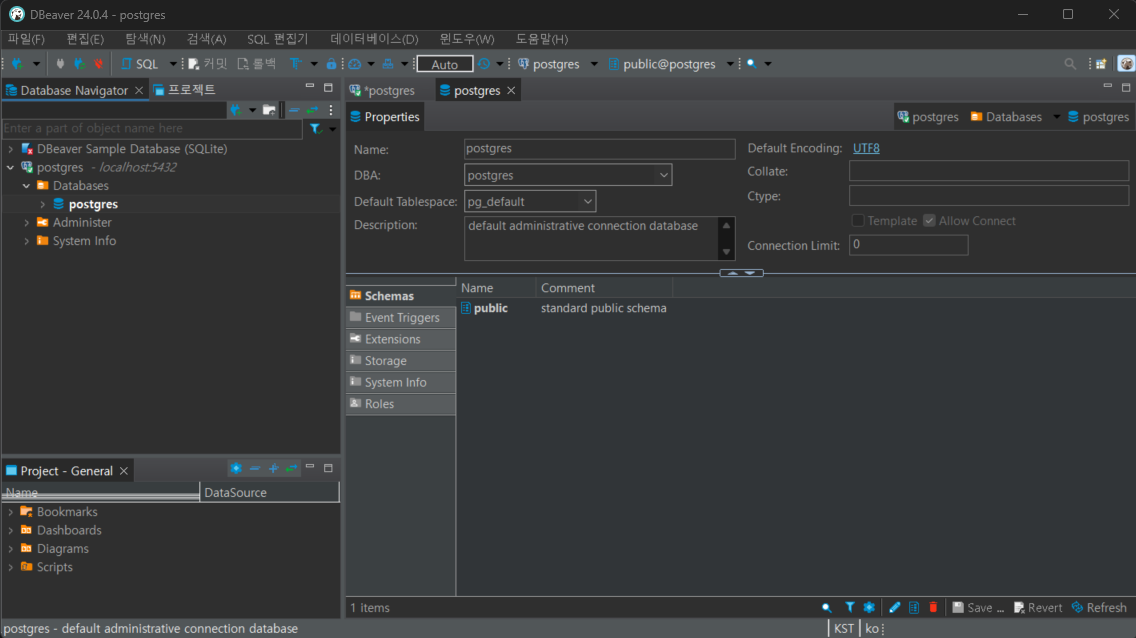Click the blue magnifier search toolbar icon
Image resolution: width=1136 pixels, height=638 pixels.
click(x=752, y=64)
